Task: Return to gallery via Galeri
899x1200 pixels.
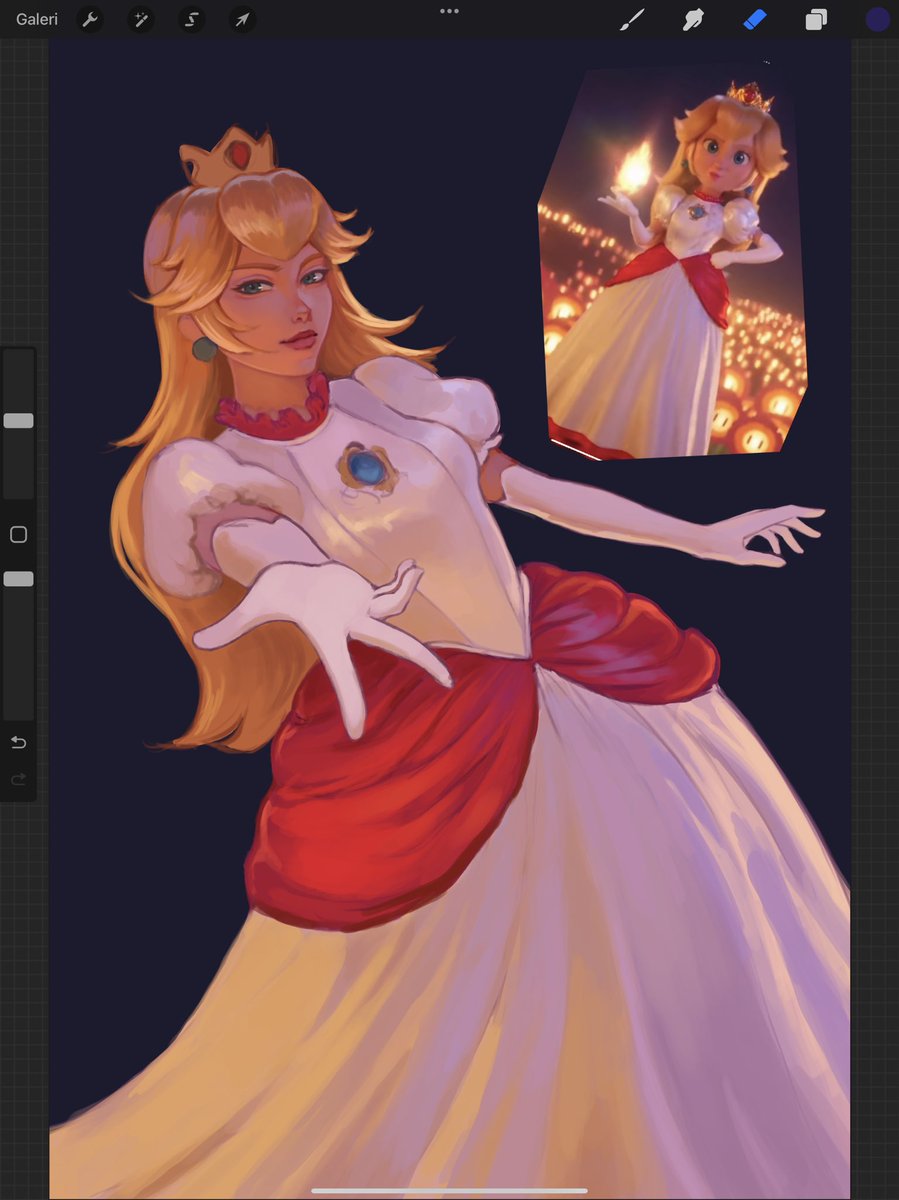Action: (37, 19)
